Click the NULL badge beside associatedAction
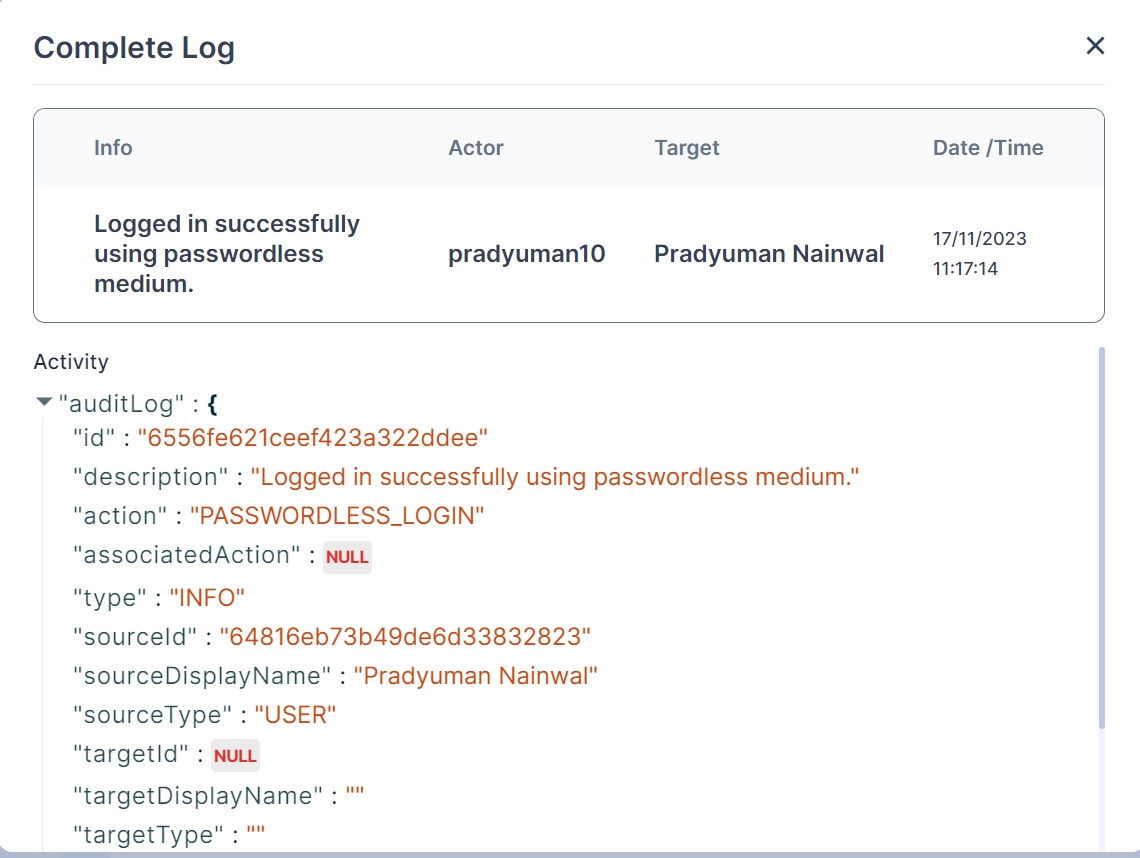 tap(347, 557)
